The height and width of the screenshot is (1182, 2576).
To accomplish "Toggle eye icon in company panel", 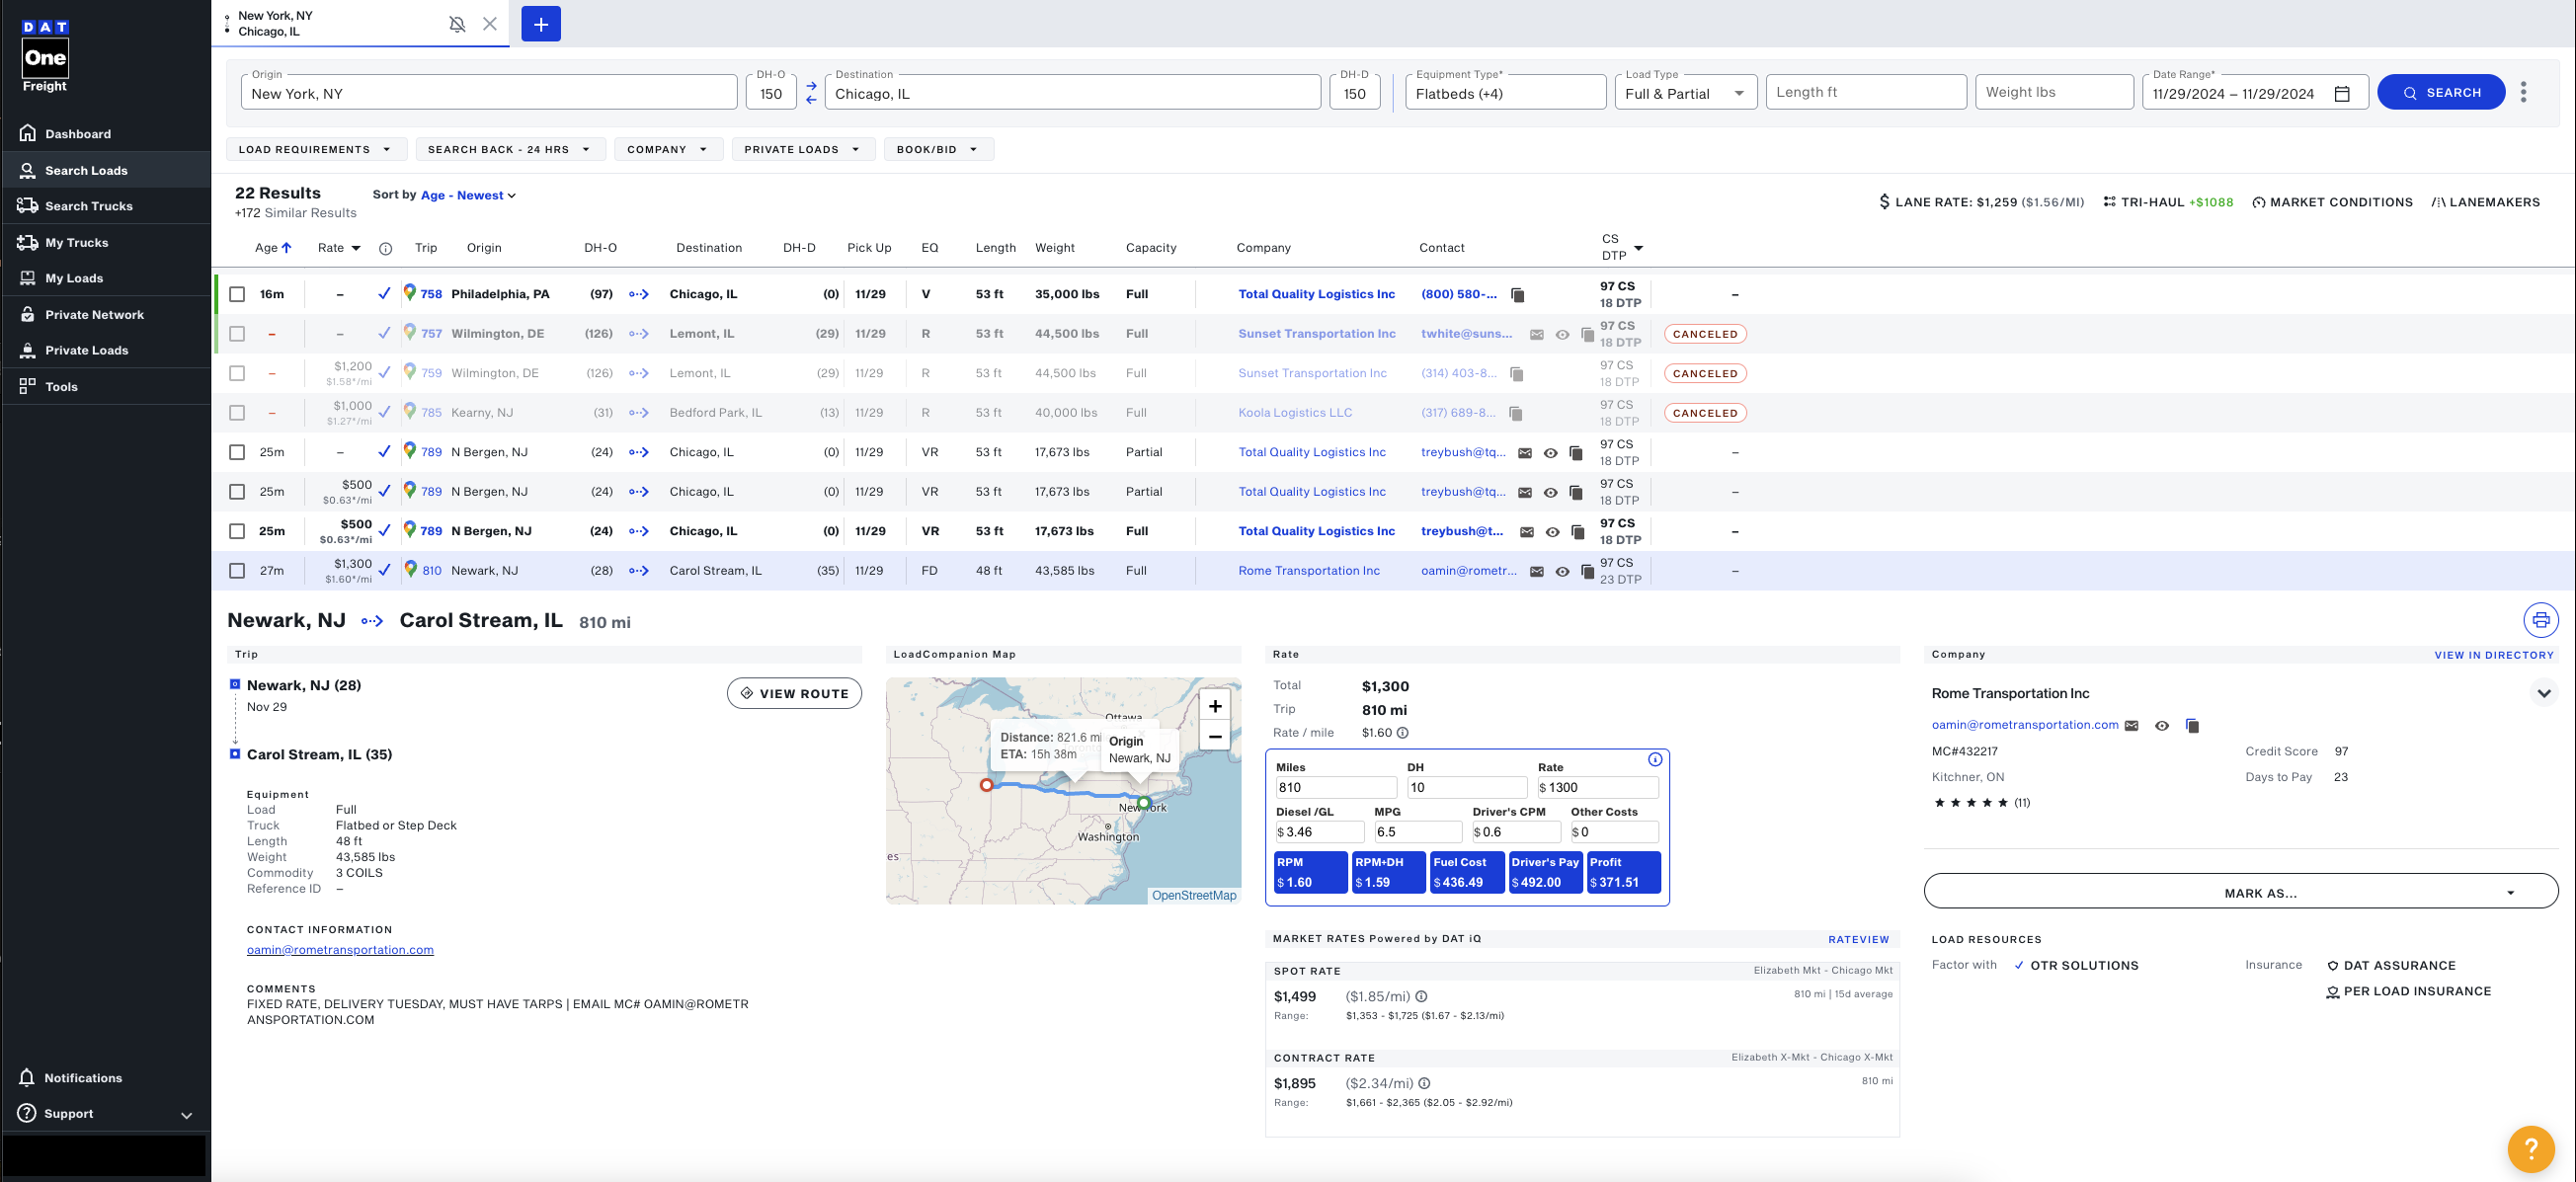I will (2162, 726).
